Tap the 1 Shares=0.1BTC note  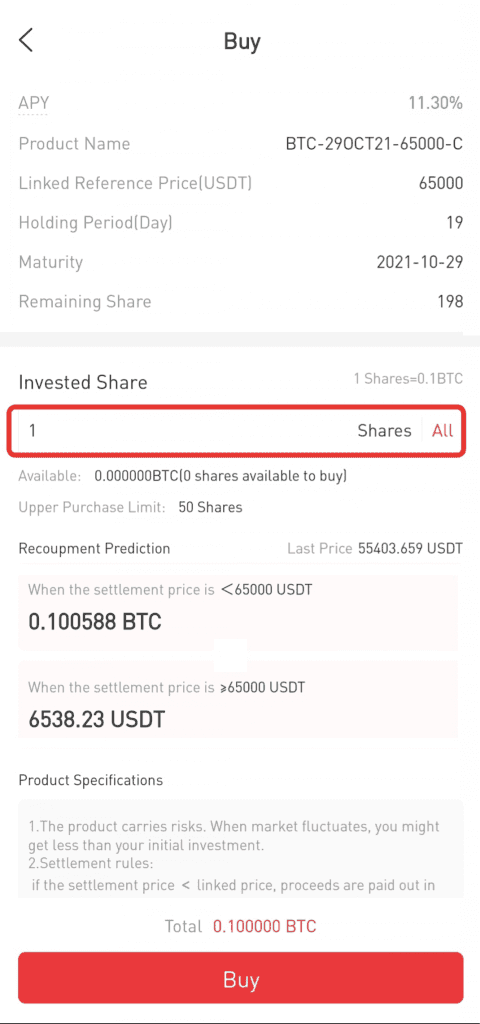click(408, 377)
